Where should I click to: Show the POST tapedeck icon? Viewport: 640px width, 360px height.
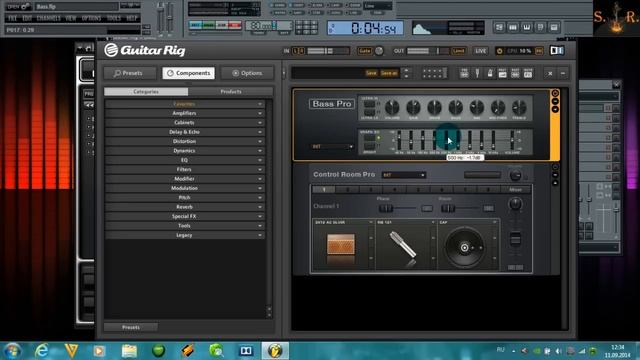(515, 73)
